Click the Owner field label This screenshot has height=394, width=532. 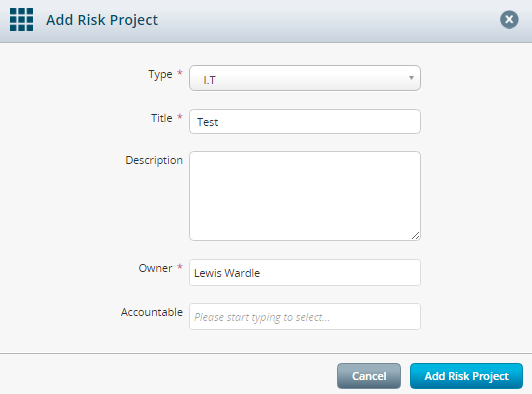tap(155, 268)
